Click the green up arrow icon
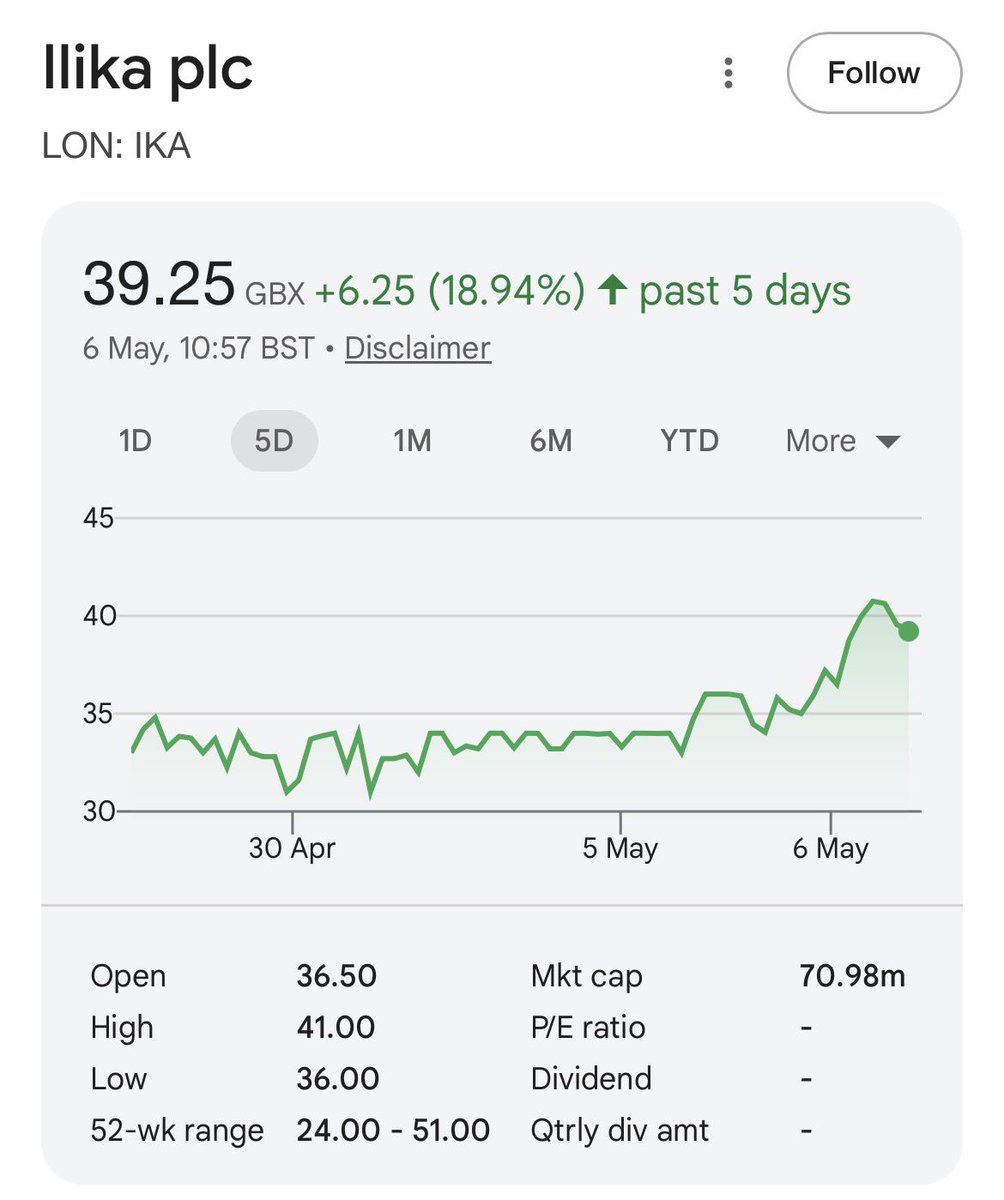Image resolution: width=1004 pixels, height=1200 pixels. [x=612, y=291]
